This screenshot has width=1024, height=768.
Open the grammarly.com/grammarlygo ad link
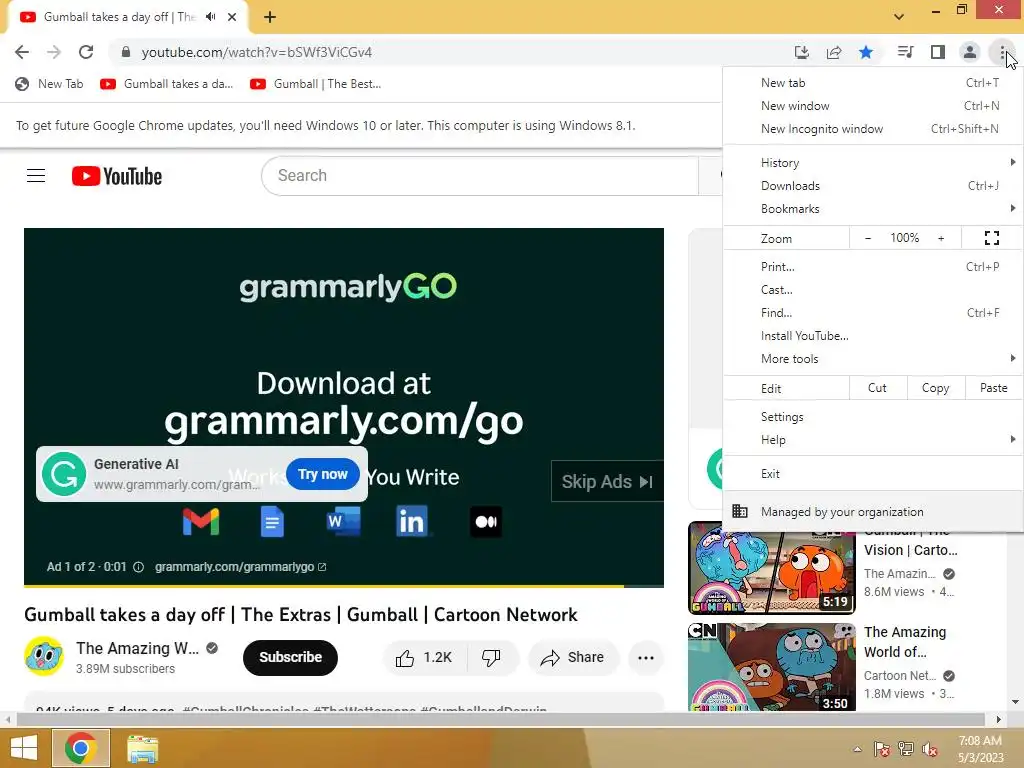point(240,567)
